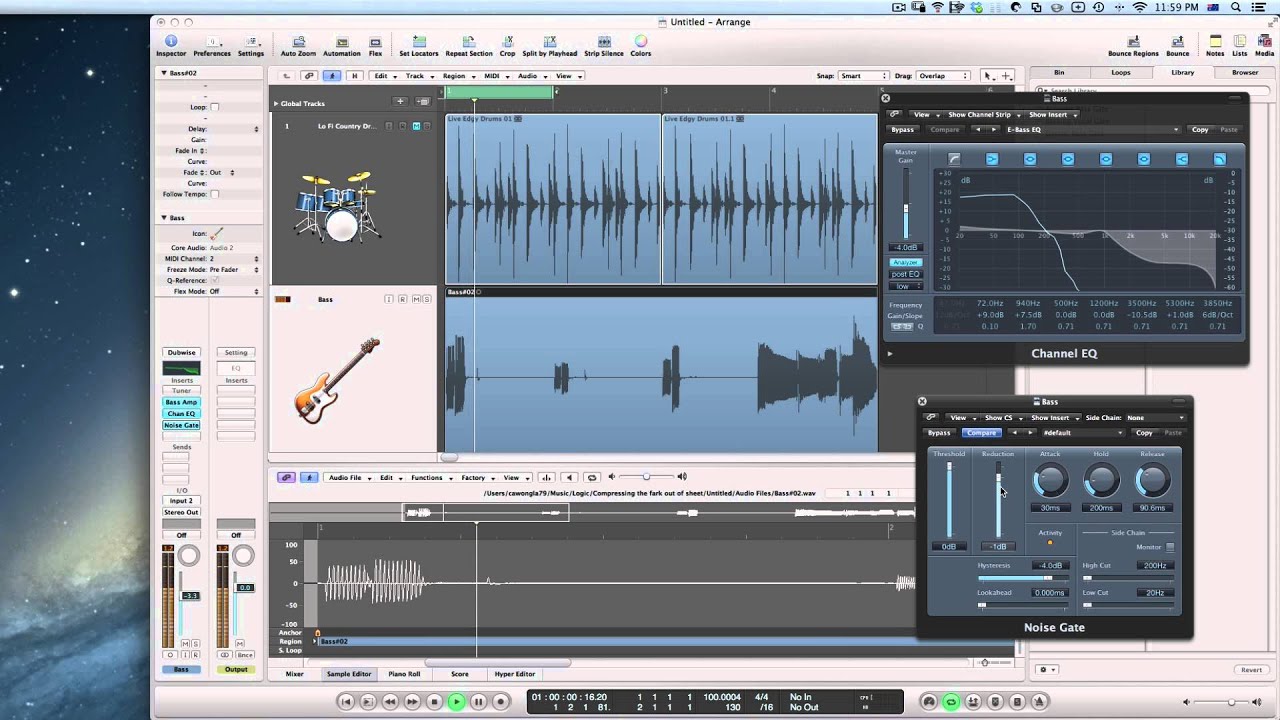
Task: Click the transport Stop button
Action: (x=434, y=702)
